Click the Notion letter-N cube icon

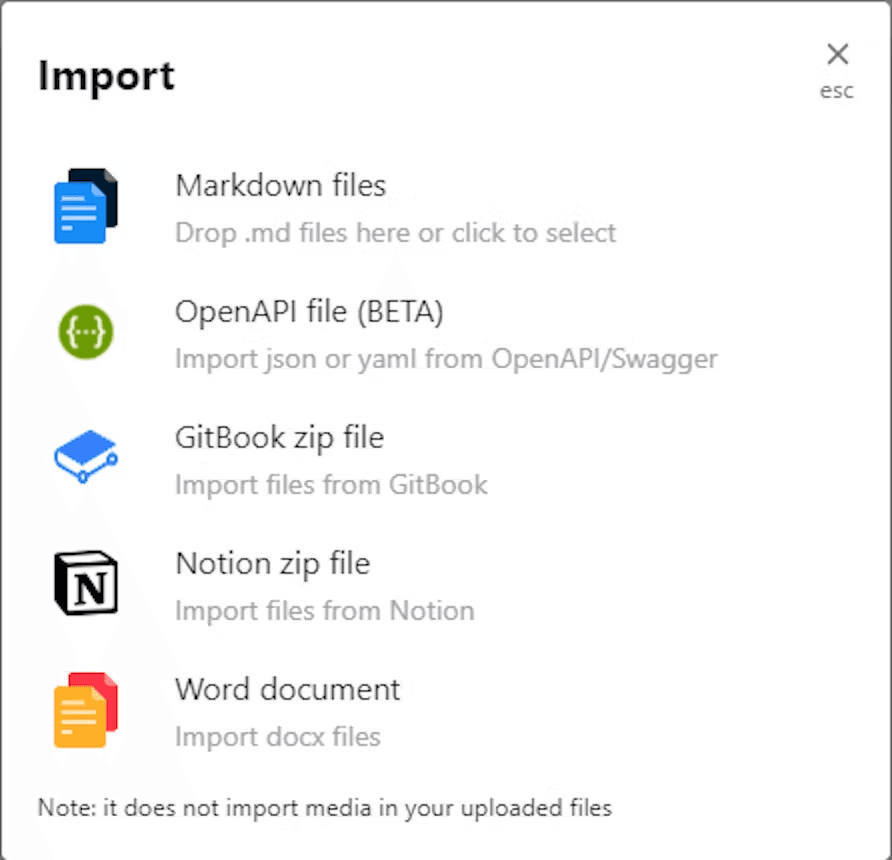tap(85, 583)
